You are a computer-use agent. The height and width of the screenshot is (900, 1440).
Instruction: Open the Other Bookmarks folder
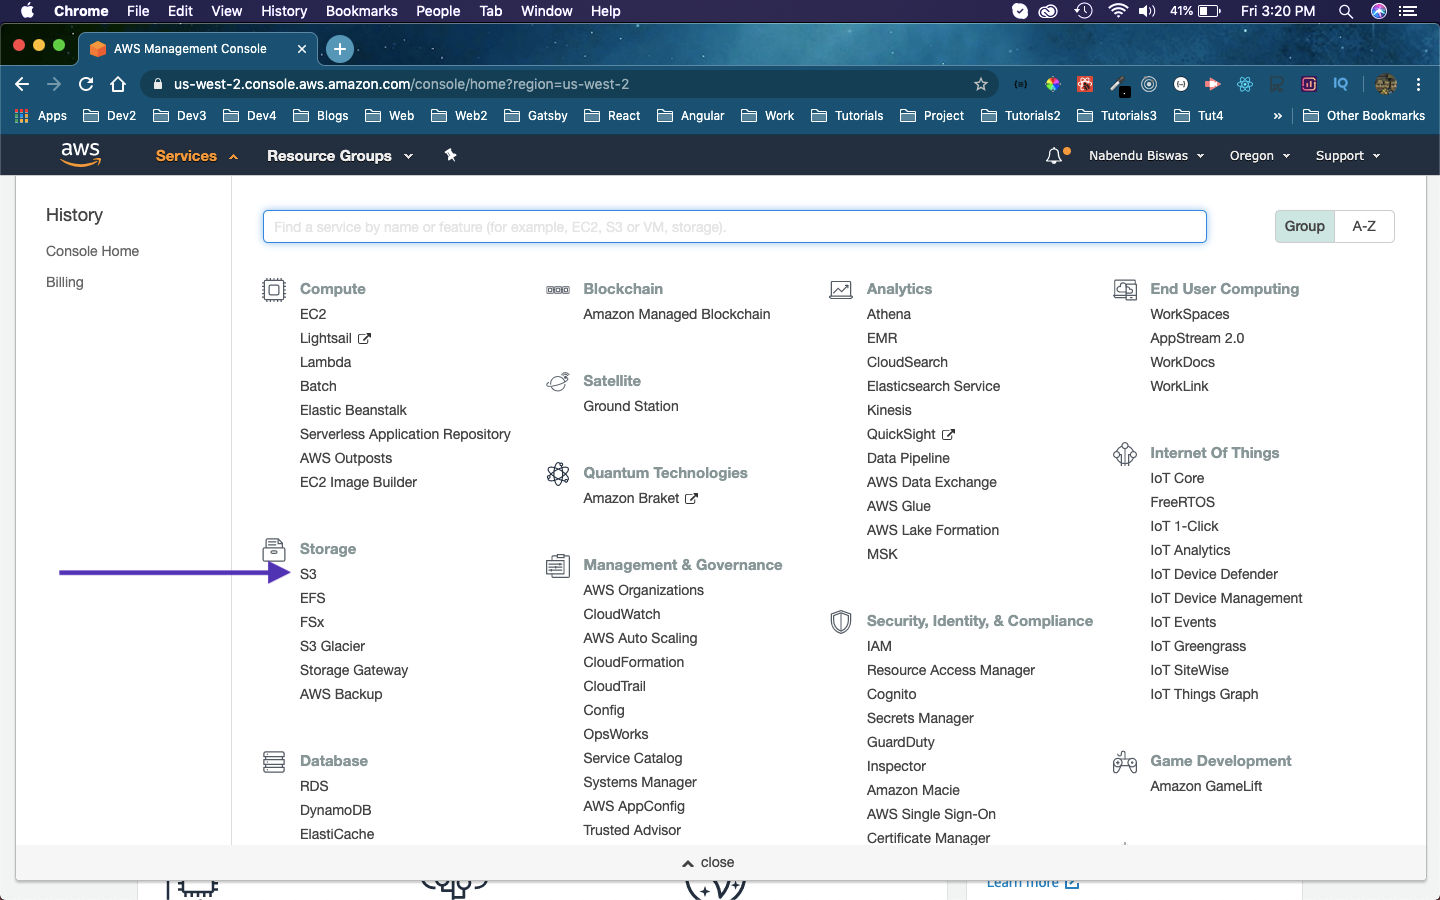pos(1364,116)
